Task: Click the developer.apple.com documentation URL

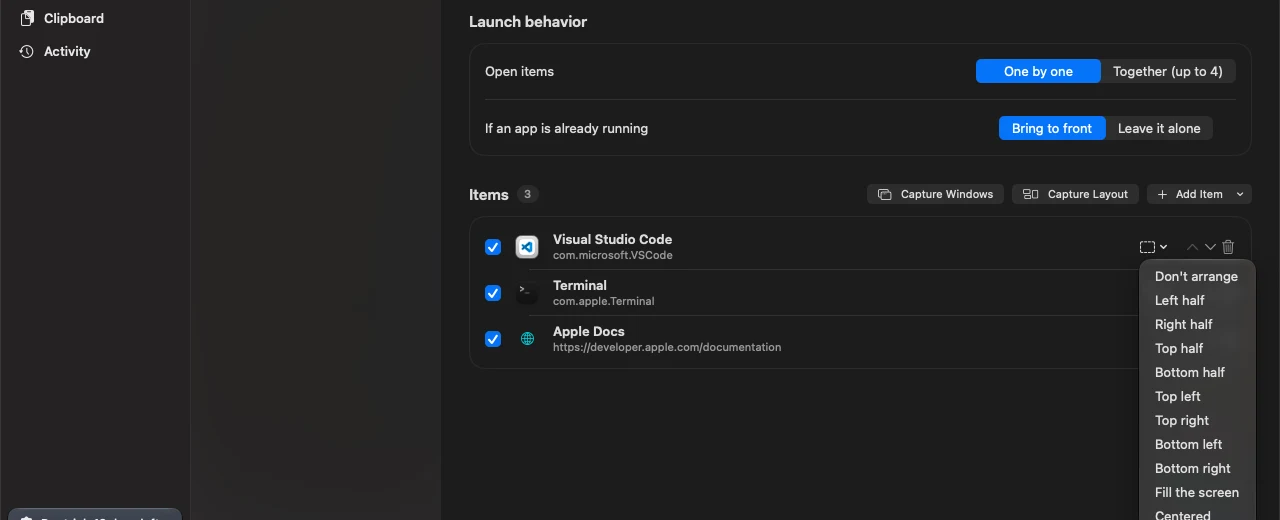Action: pos(667,347)
